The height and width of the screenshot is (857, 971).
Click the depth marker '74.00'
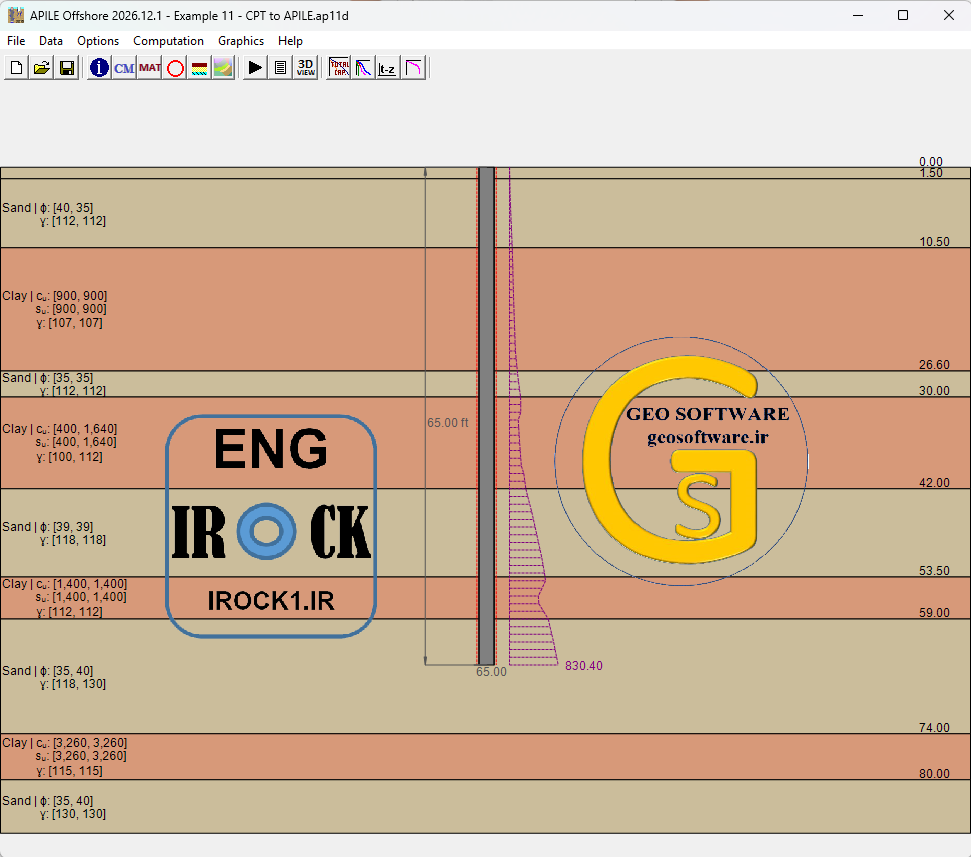point(934,728)
